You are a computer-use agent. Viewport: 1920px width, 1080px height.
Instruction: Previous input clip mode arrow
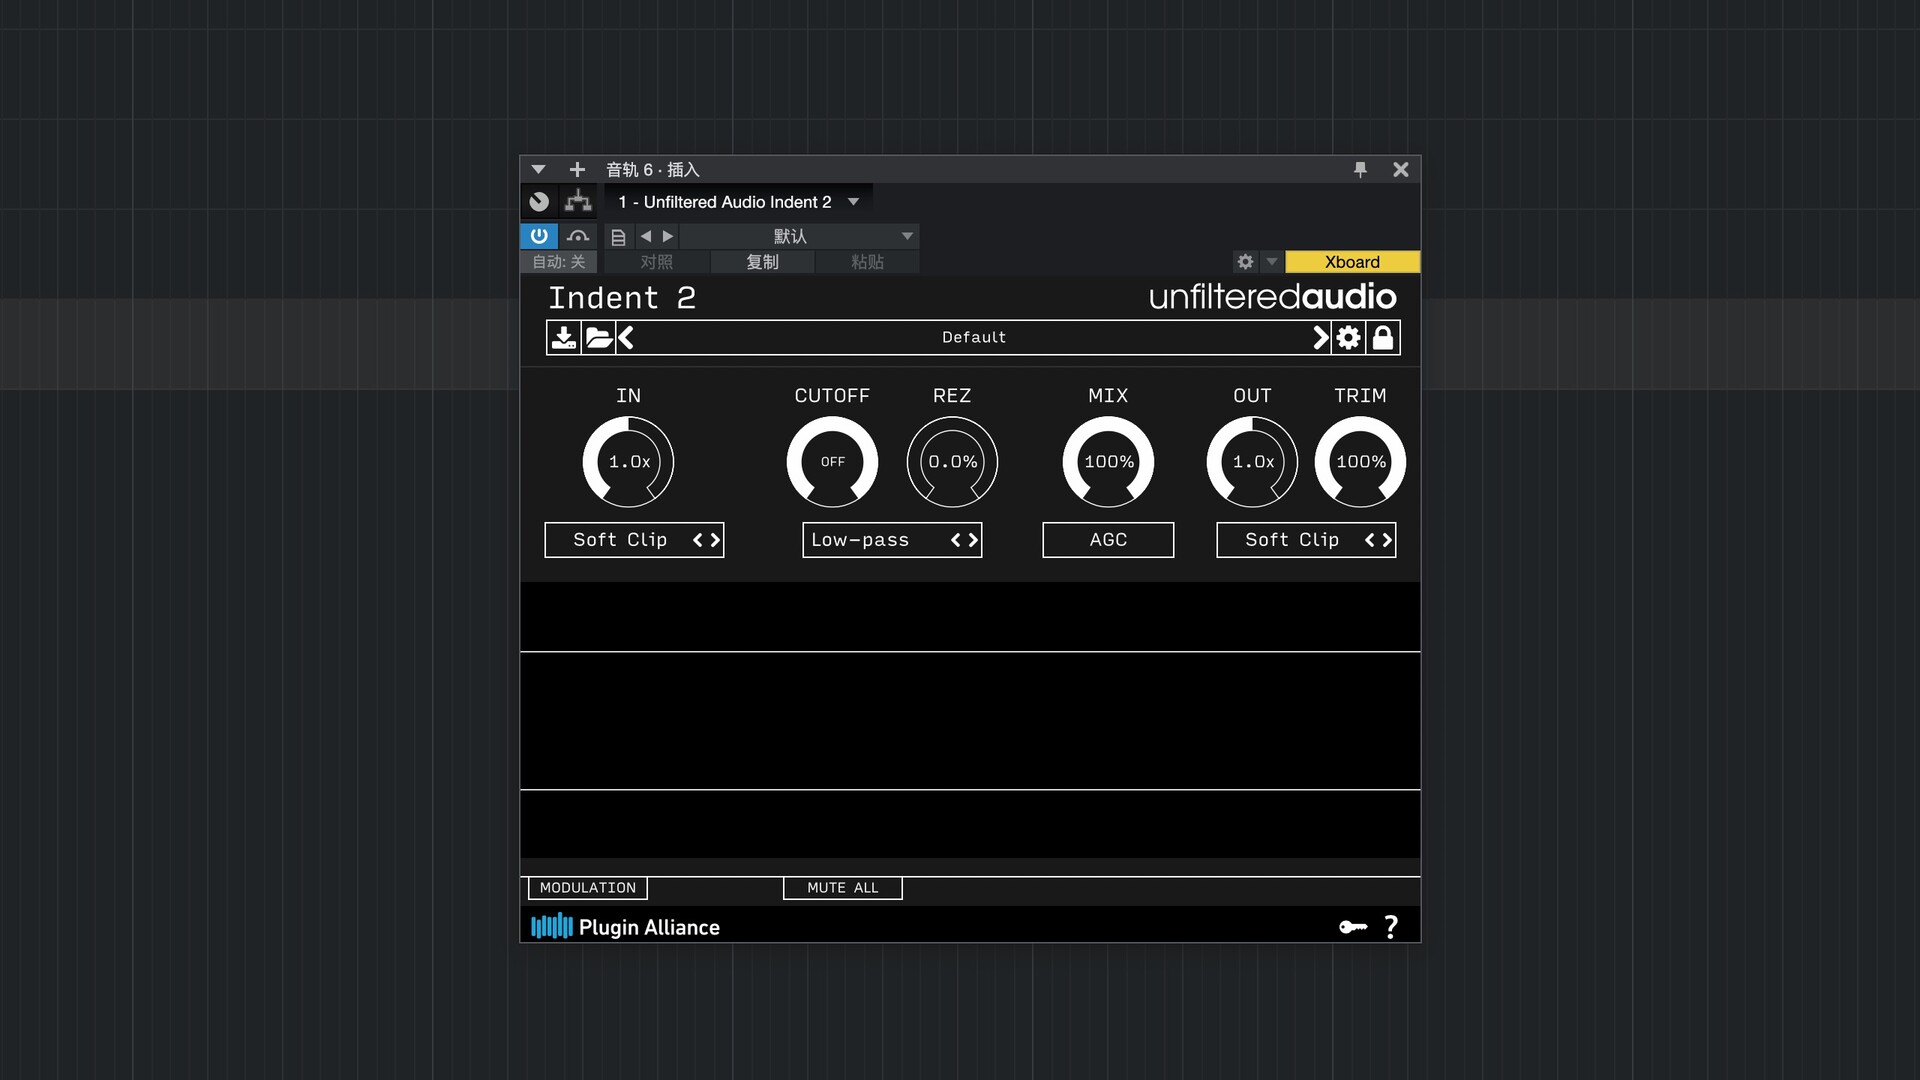(698, 540)
